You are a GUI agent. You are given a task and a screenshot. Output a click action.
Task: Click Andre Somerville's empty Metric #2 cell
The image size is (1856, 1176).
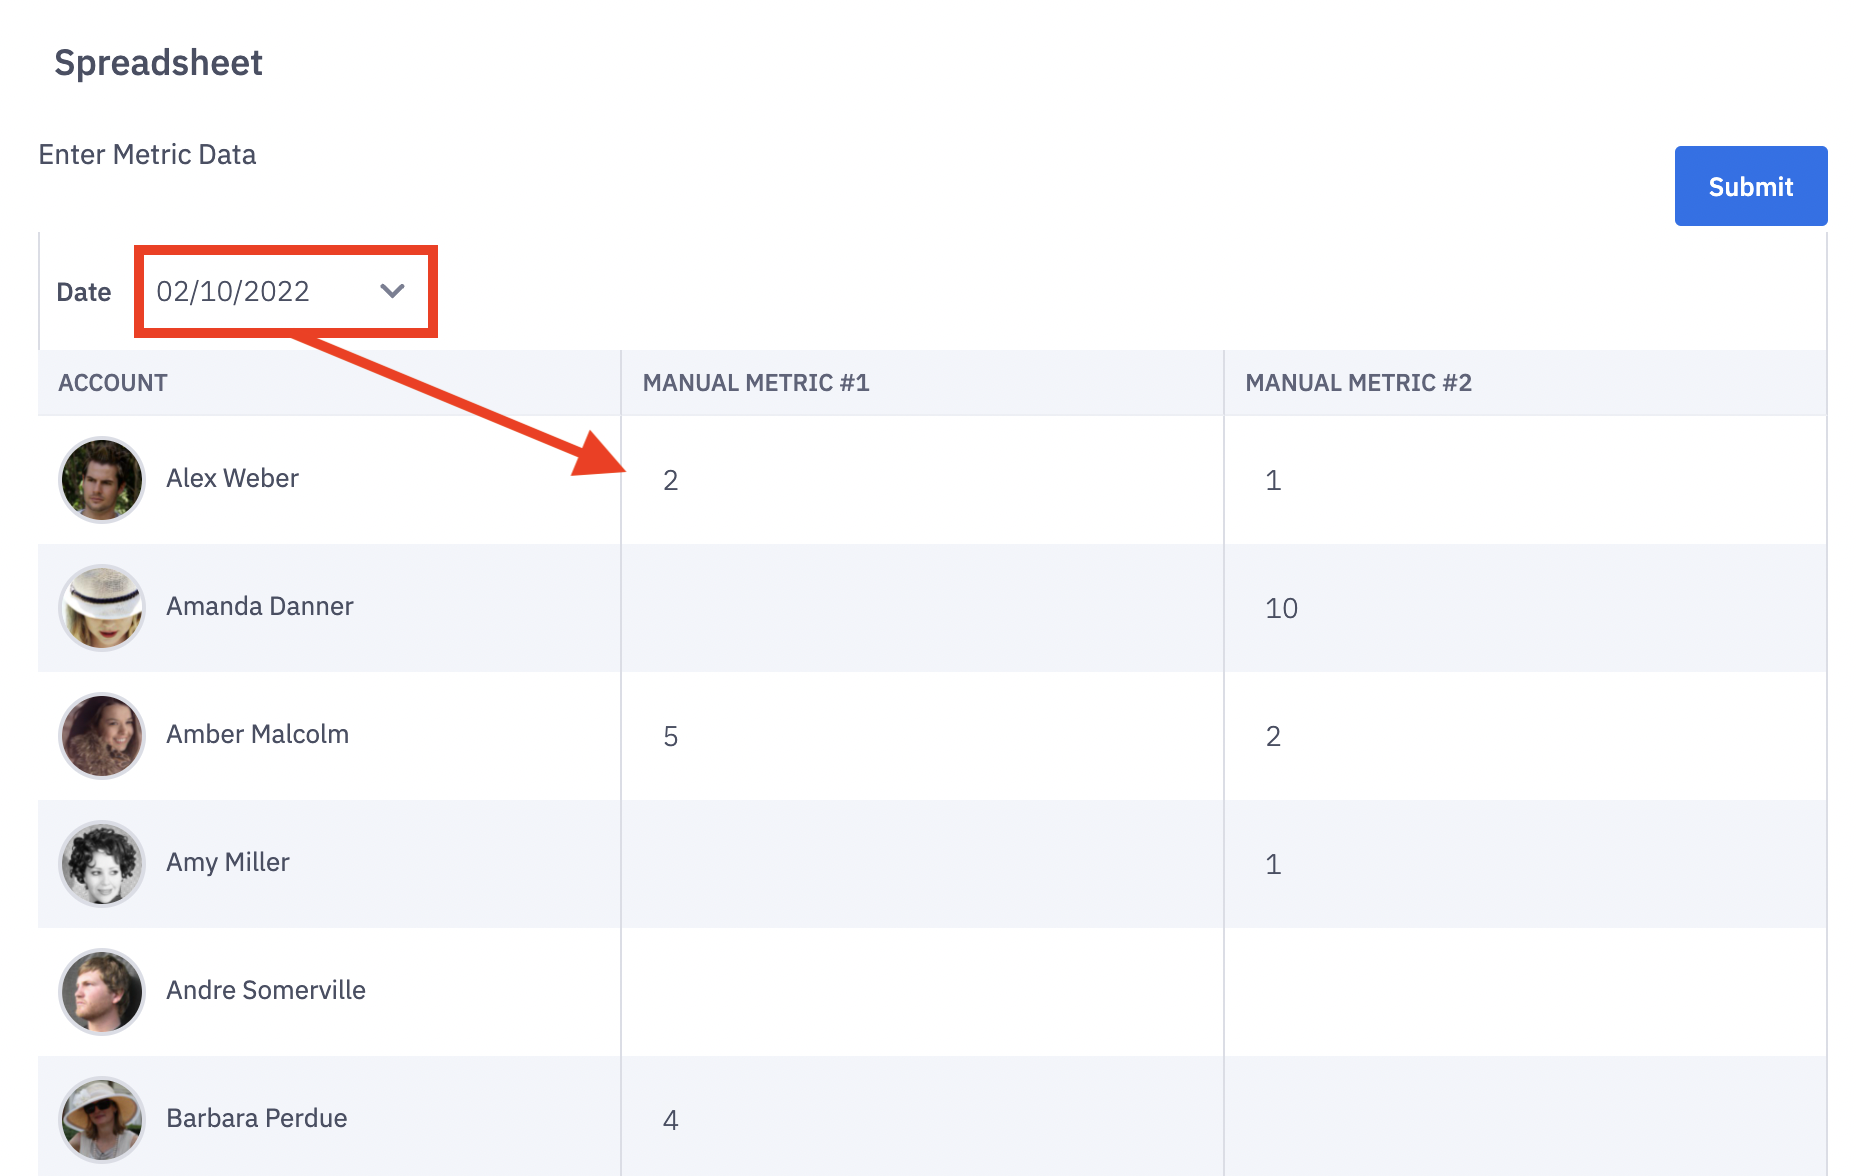point(1523,992)
